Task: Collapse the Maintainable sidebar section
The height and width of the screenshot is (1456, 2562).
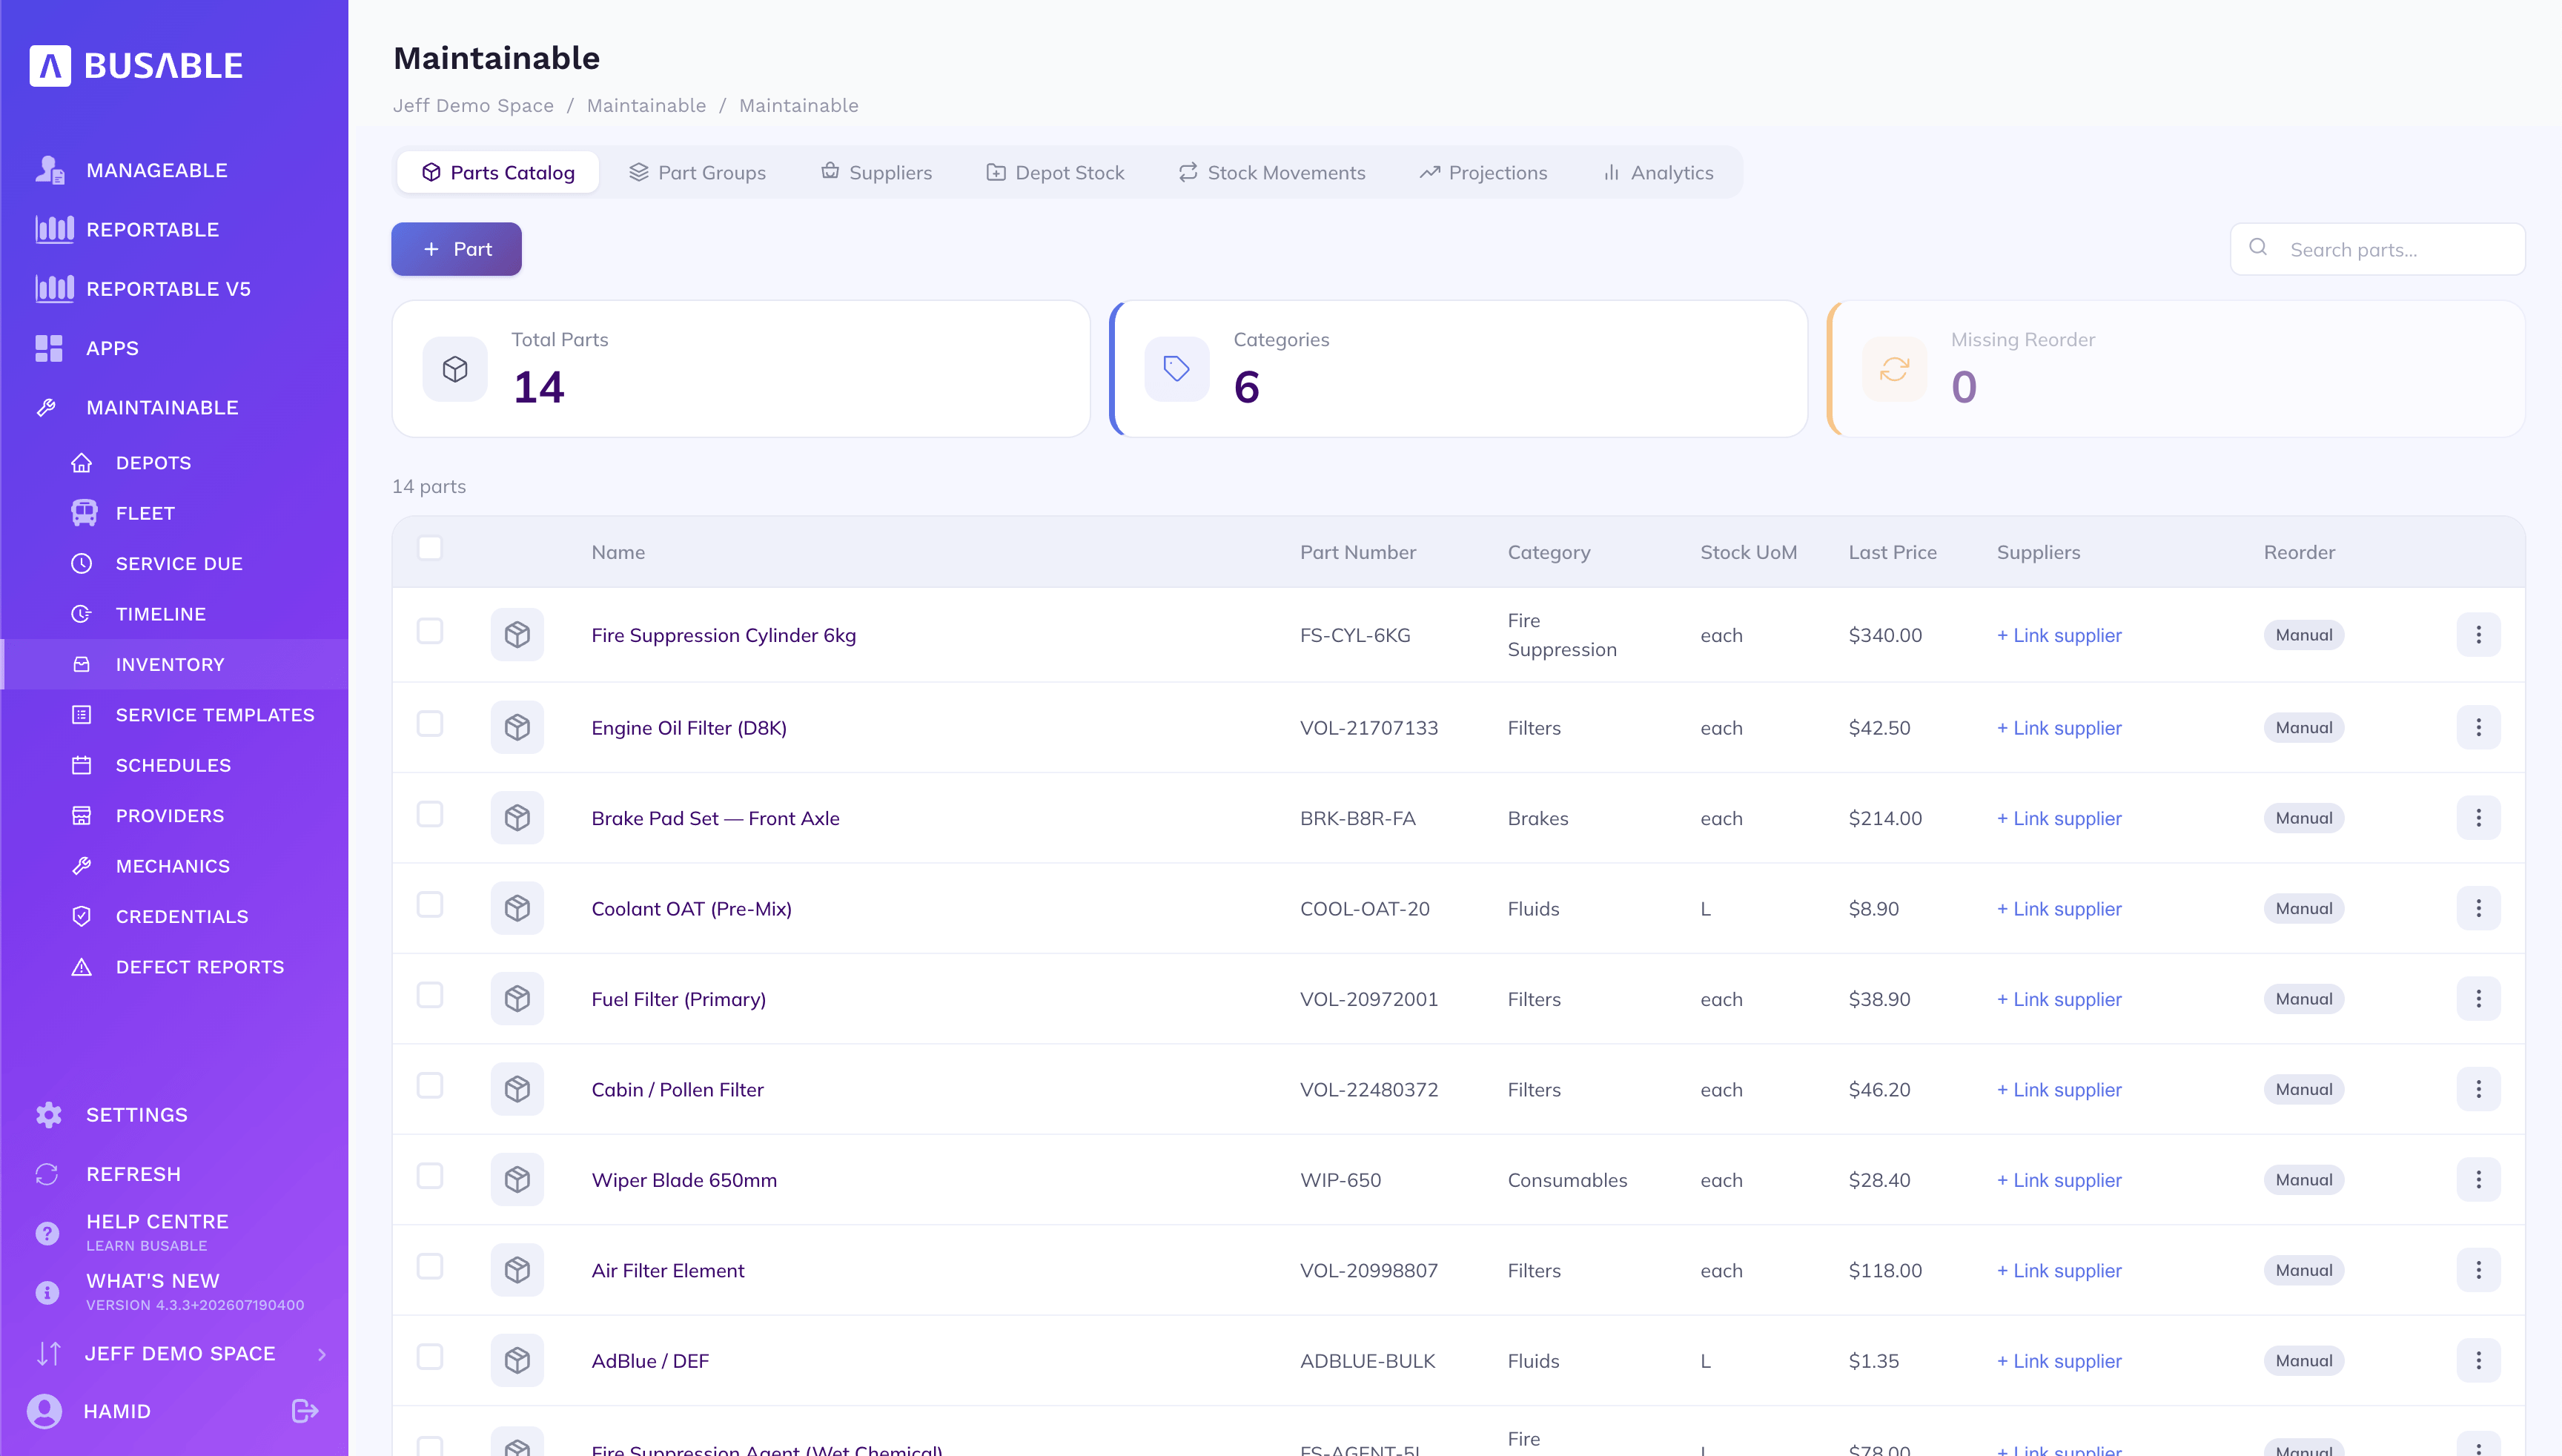Action: point(175,408)
